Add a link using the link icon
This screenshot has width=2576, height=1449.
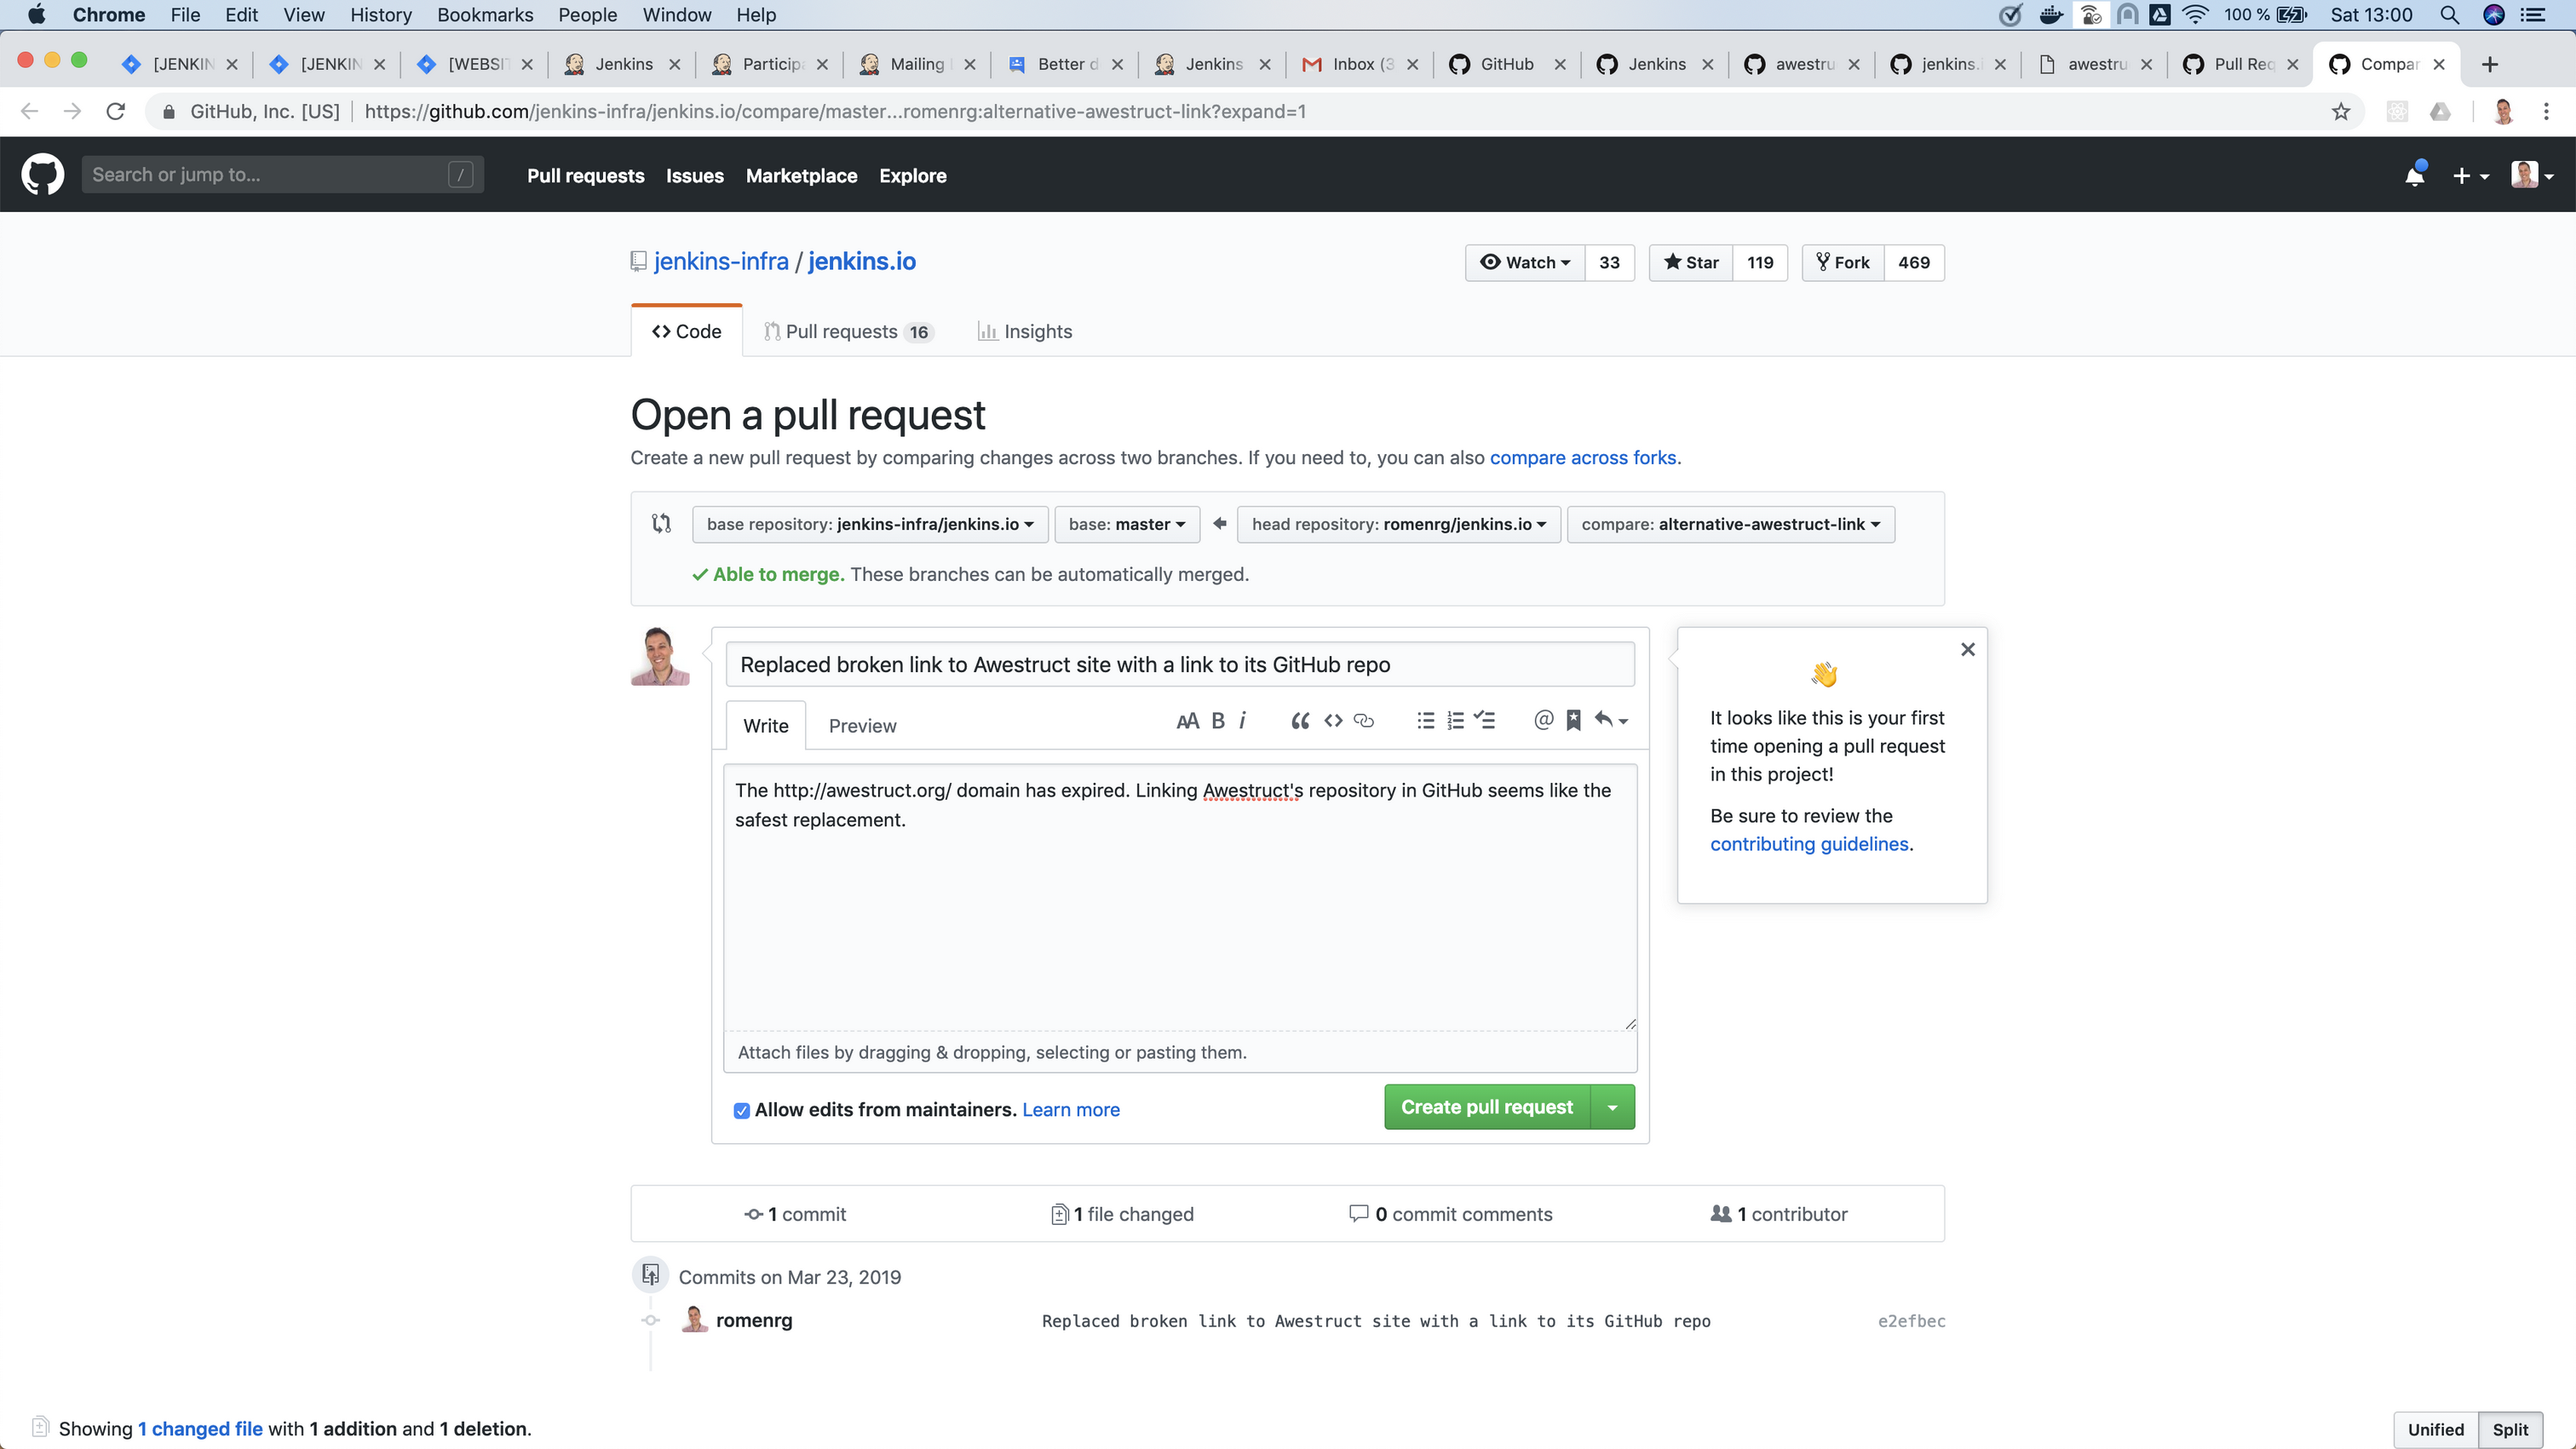pos(1363,720)
